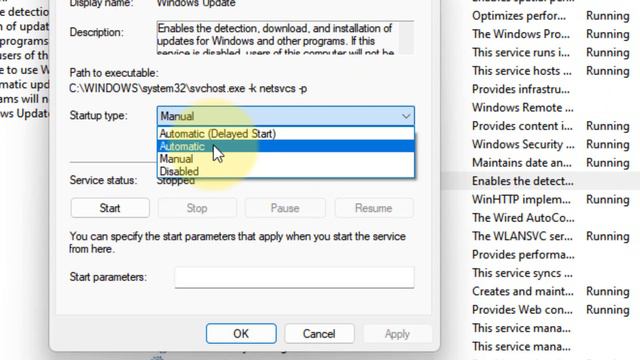Screen dimensions: 640x360
Task: Click the description box scrollbar
Action: [x=406, y=38]
